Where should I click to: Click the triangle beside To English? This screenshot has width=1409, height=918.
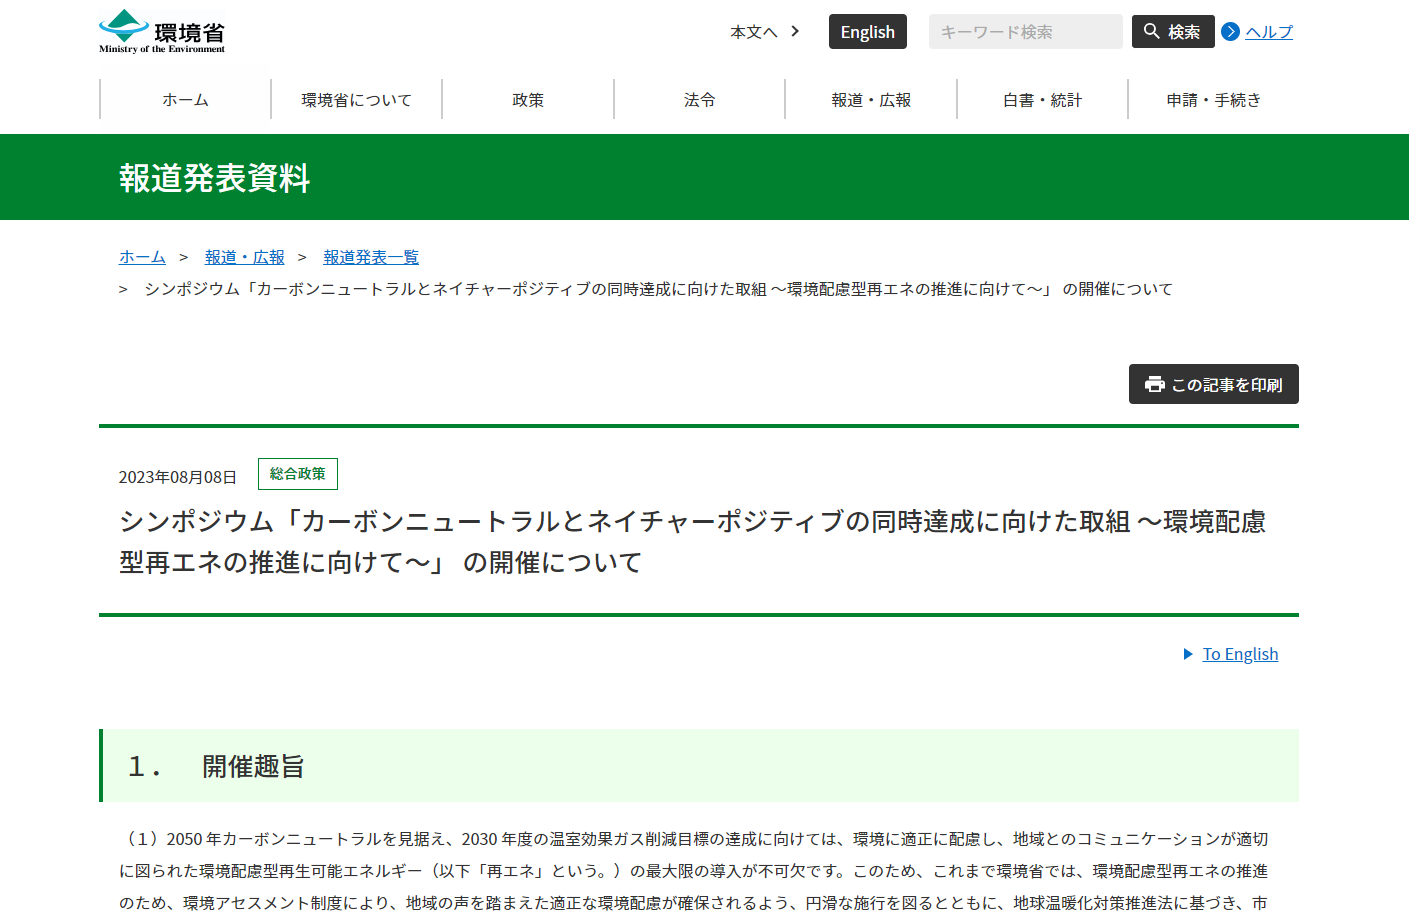(x=1188, y=654)
